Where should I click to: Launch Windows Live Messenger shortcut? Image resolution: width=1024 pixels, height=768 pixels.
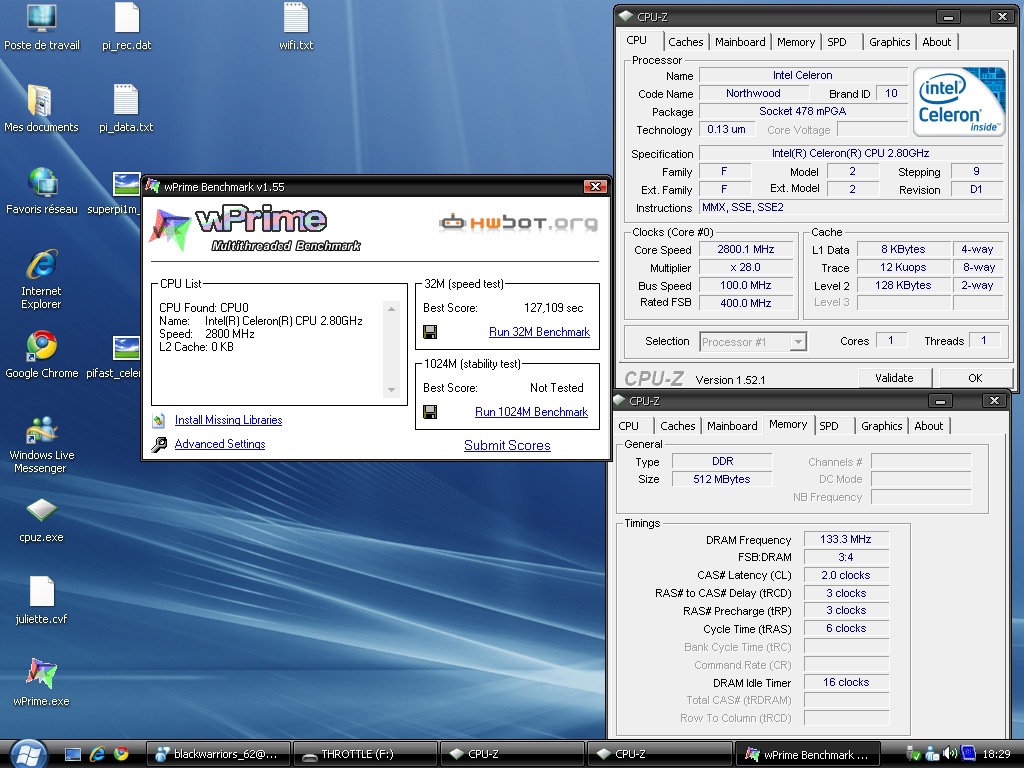tap(40, 444)
